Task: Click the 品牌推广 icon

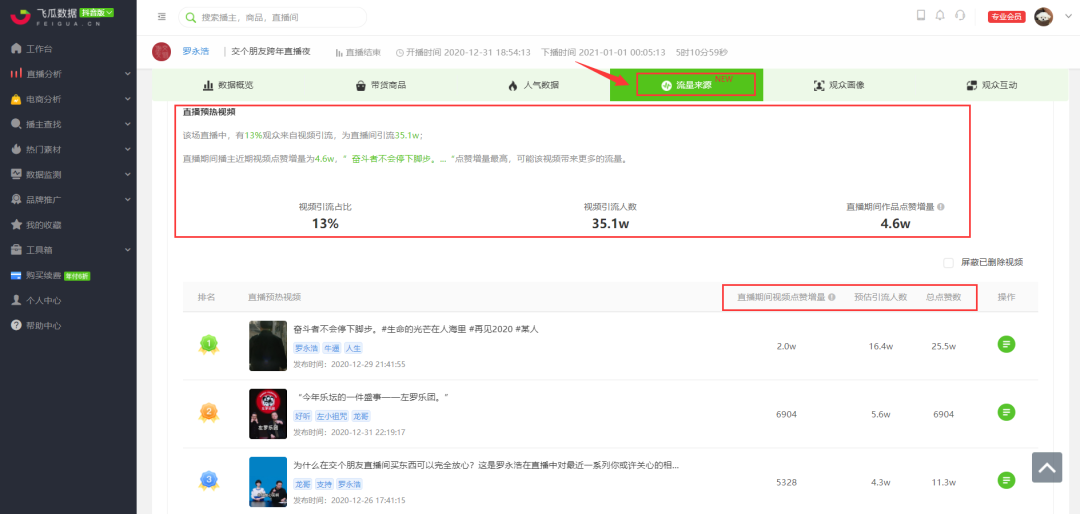Action: 16,200
